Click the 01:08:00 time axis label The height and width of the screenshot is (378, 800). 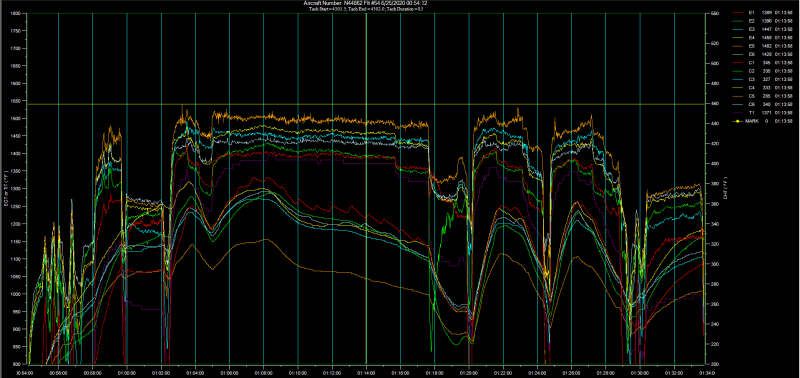pos(263,373)
